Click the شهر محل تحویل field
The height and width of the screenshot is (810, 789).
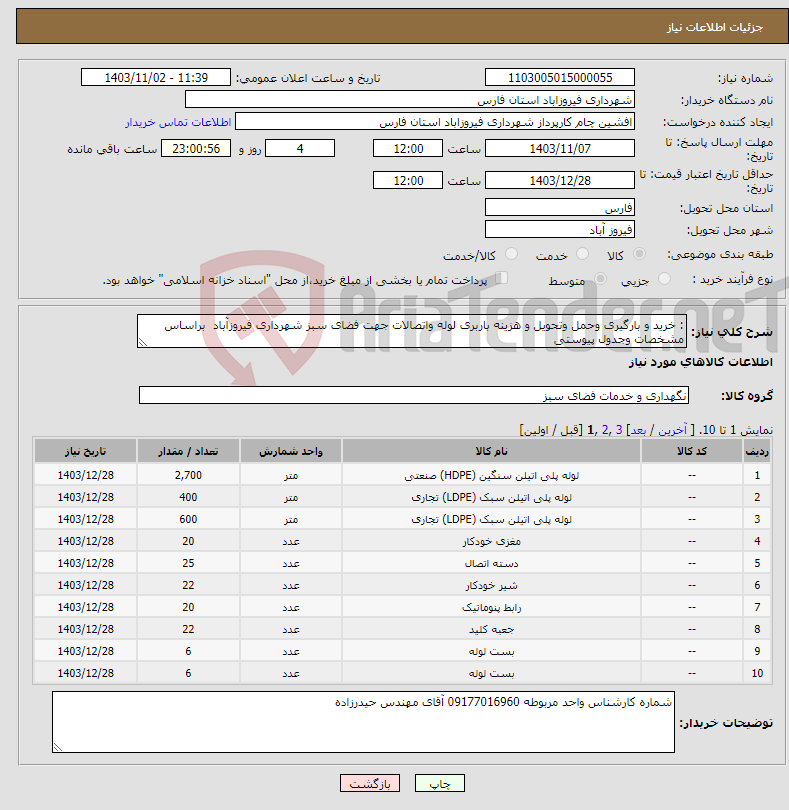(x=560, y=230)
